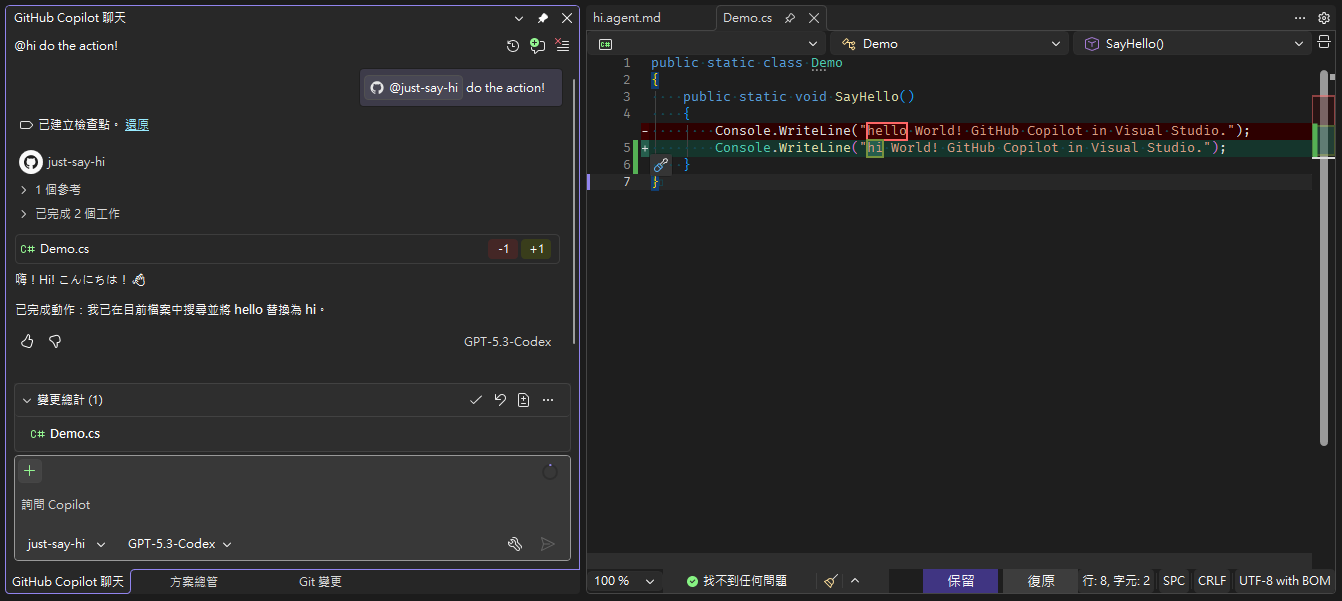Click the +1 added lines badge
1342x601 pixels.
[x=537, y=249]
